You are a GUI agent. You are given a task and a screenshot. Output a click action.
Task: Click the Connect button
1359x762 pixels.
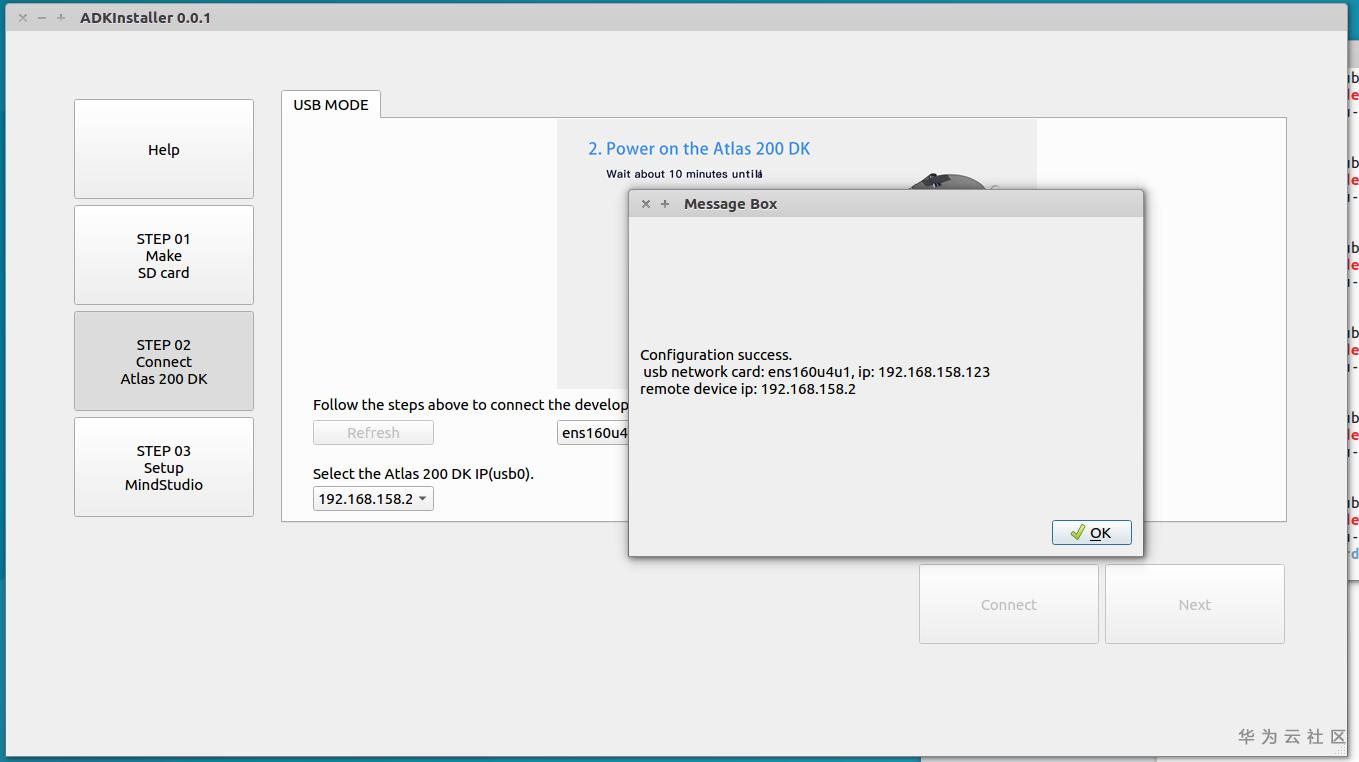pos(1009,604)
